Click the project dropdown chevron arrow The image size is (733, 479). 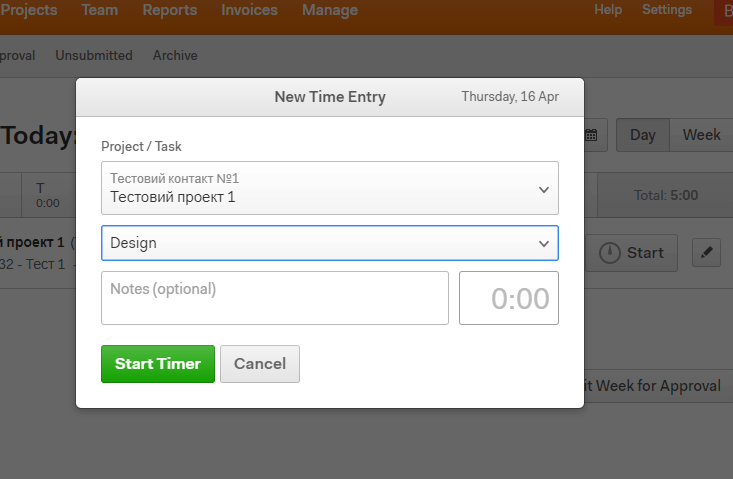point(544,189)
